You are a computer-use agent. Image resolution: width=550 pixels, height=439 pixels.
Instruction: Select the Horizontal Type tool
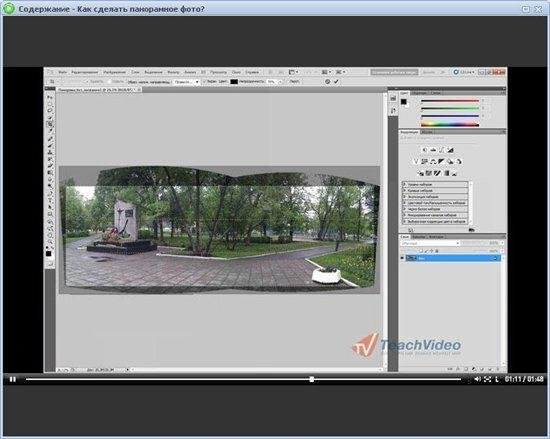(50, 201)
